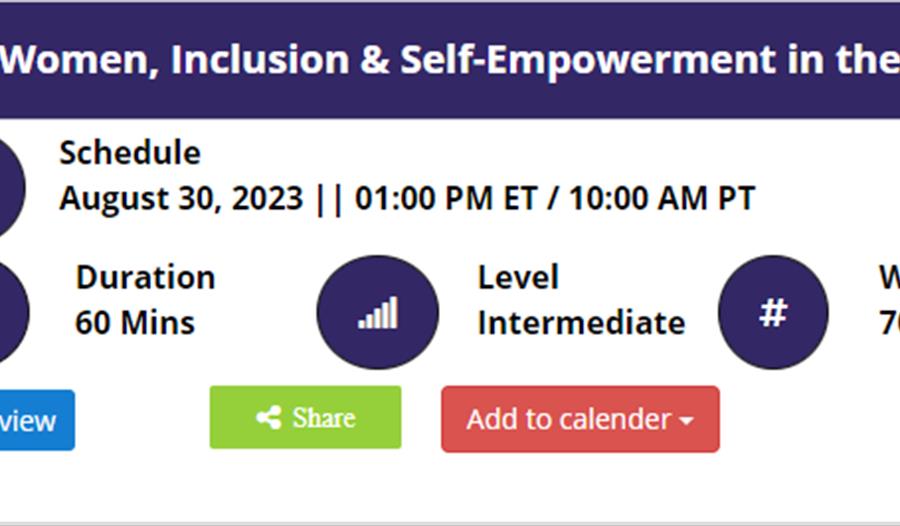Click the partially visible Schedule circle icon
This screenshot has height=526, width=900.
tap(11, 187)
